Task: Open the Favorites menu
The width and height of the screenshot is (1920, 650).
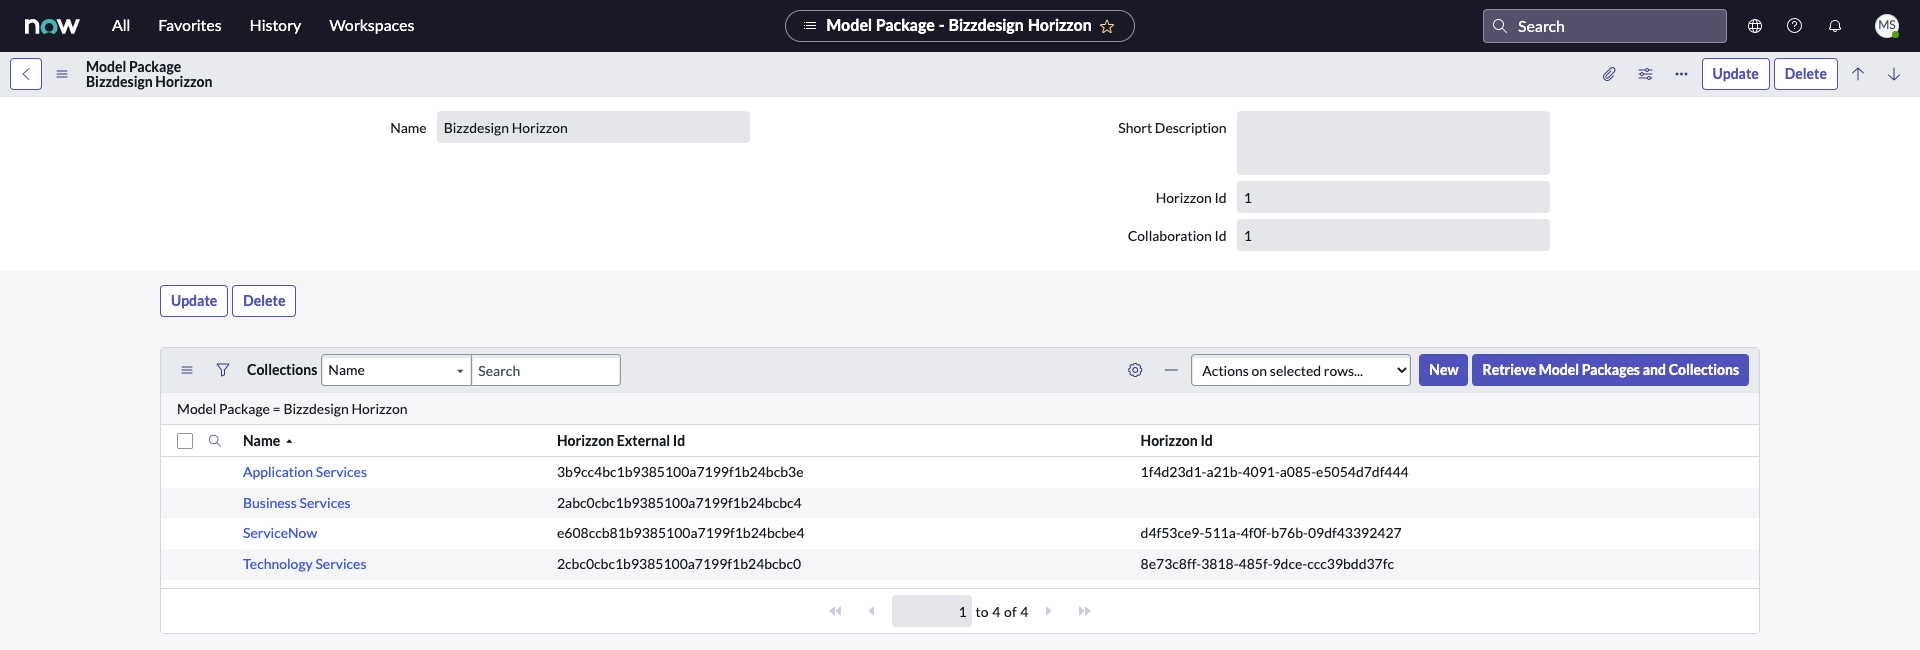Action: (190, 26)
